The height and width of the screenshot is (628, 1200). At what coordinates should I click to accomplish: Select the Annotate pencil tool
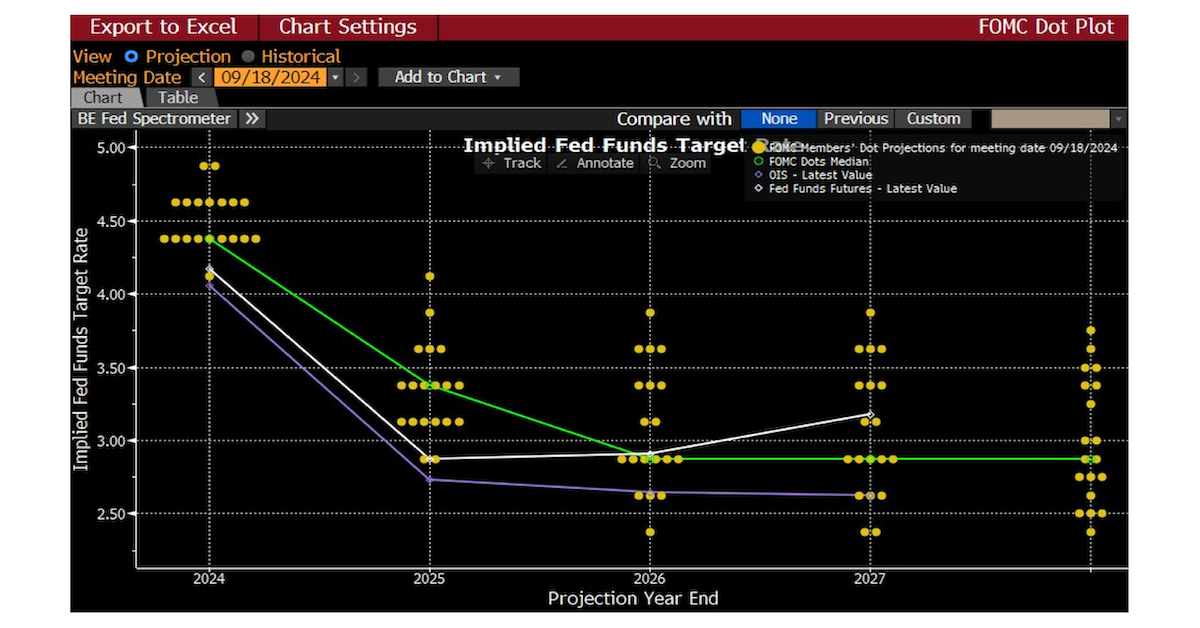coord(595,163)
